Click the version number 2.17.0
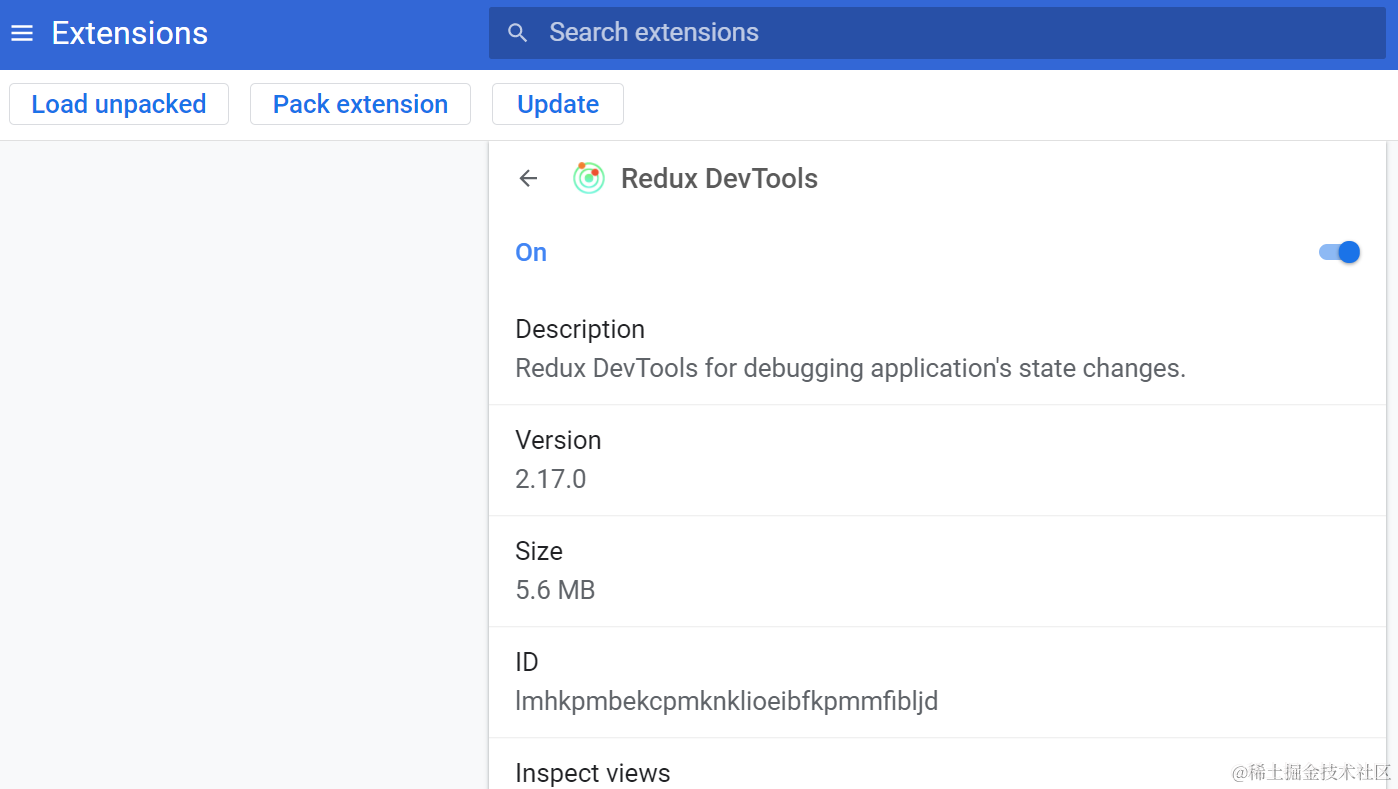 (551, 479)
